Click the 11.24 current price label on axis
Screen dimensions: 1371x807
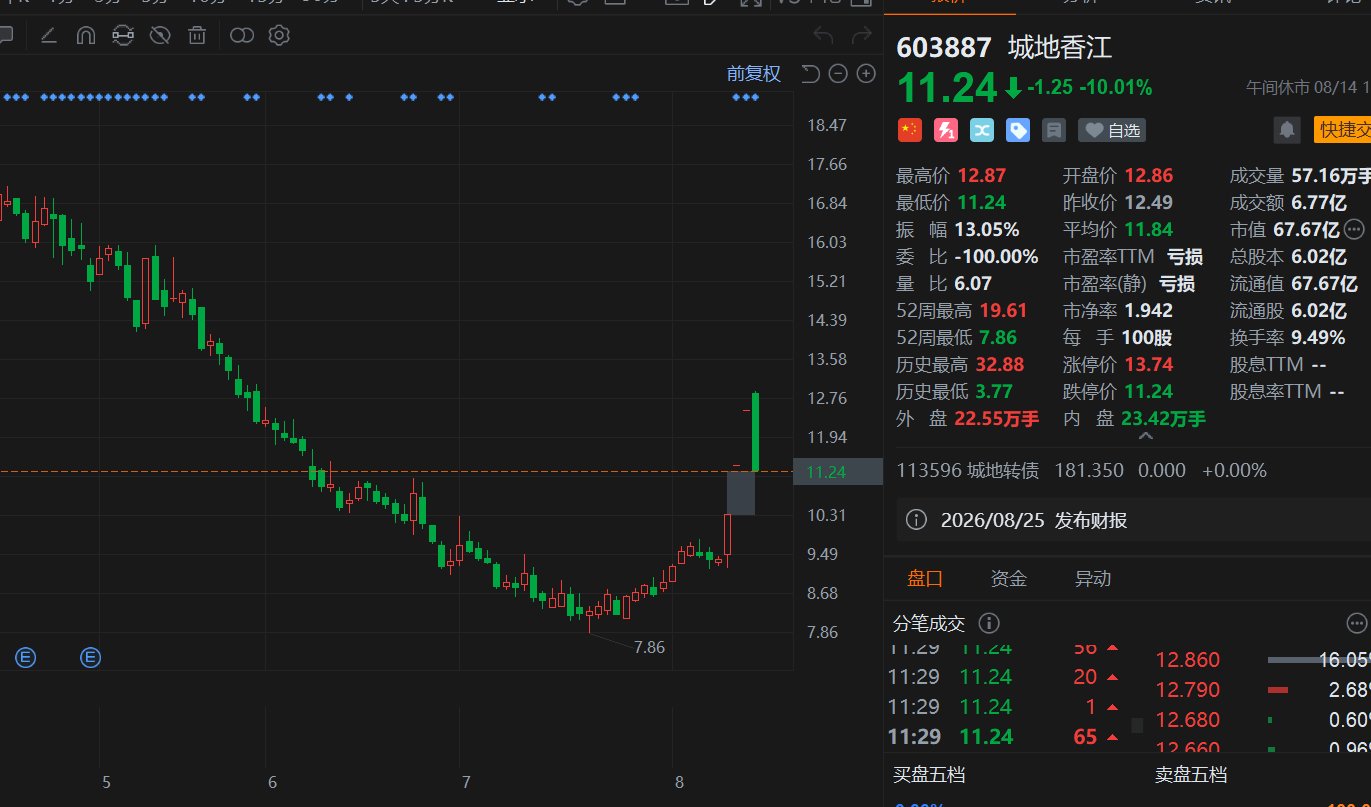tap(838, 472)
